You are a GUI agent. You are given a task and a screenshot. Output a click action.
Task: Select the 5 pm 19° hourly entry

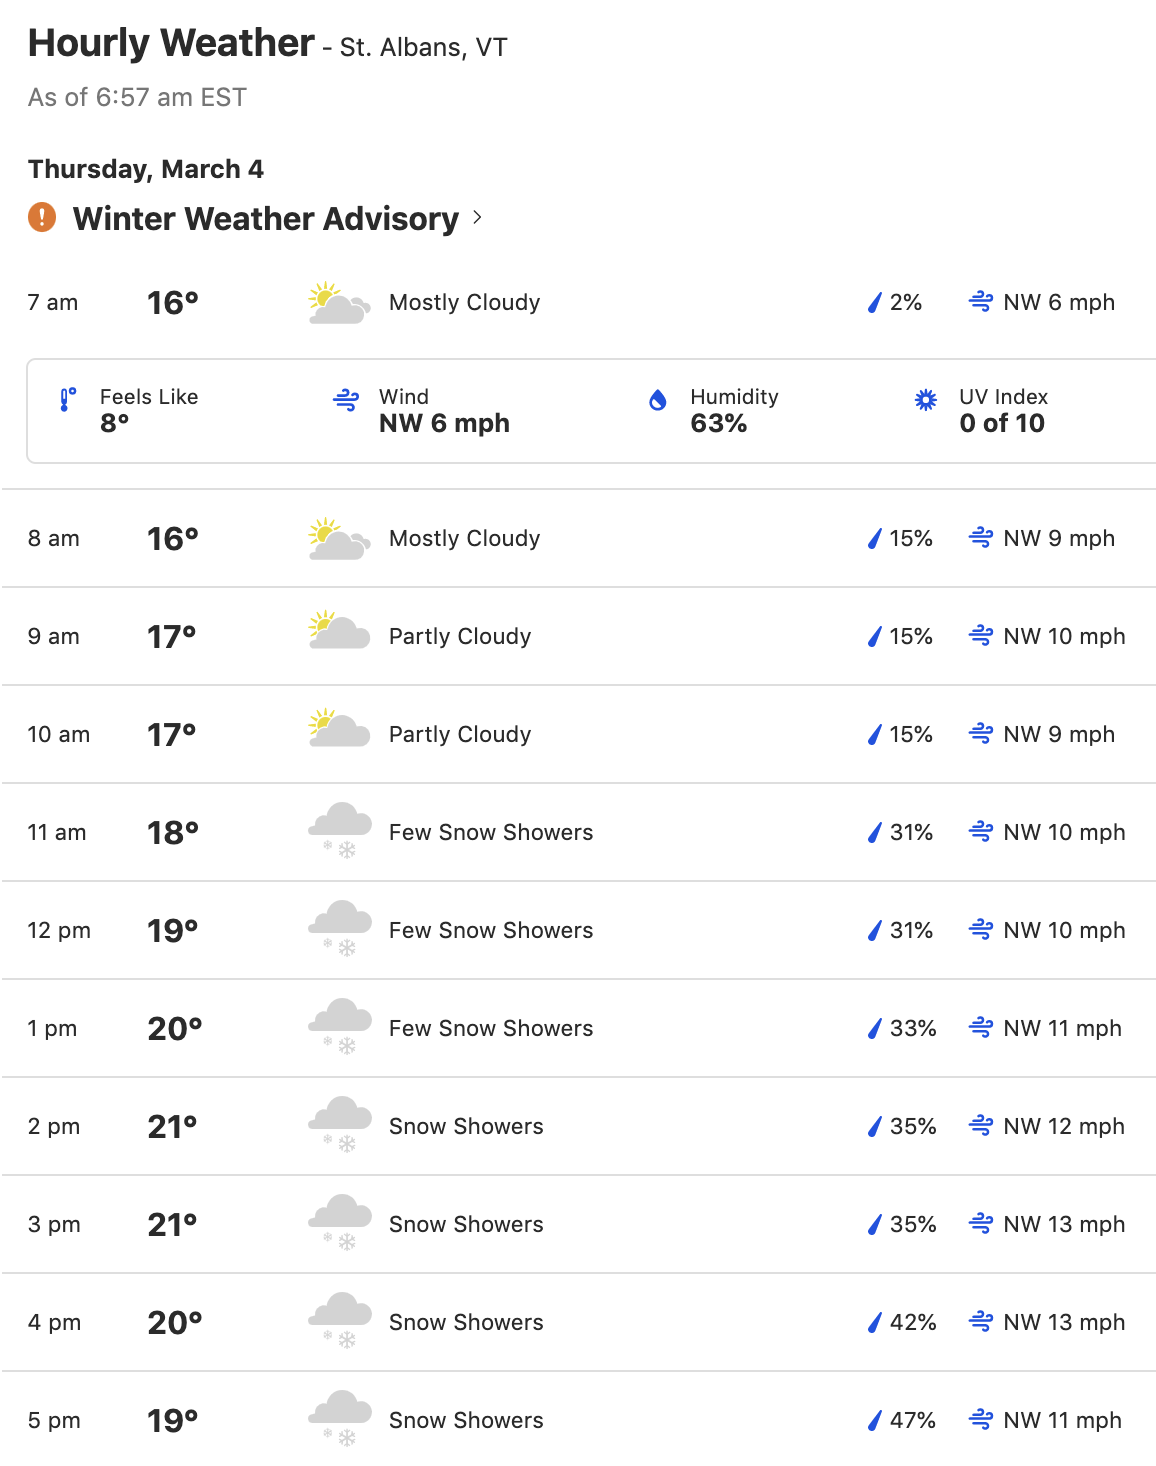pos(579,1419)
